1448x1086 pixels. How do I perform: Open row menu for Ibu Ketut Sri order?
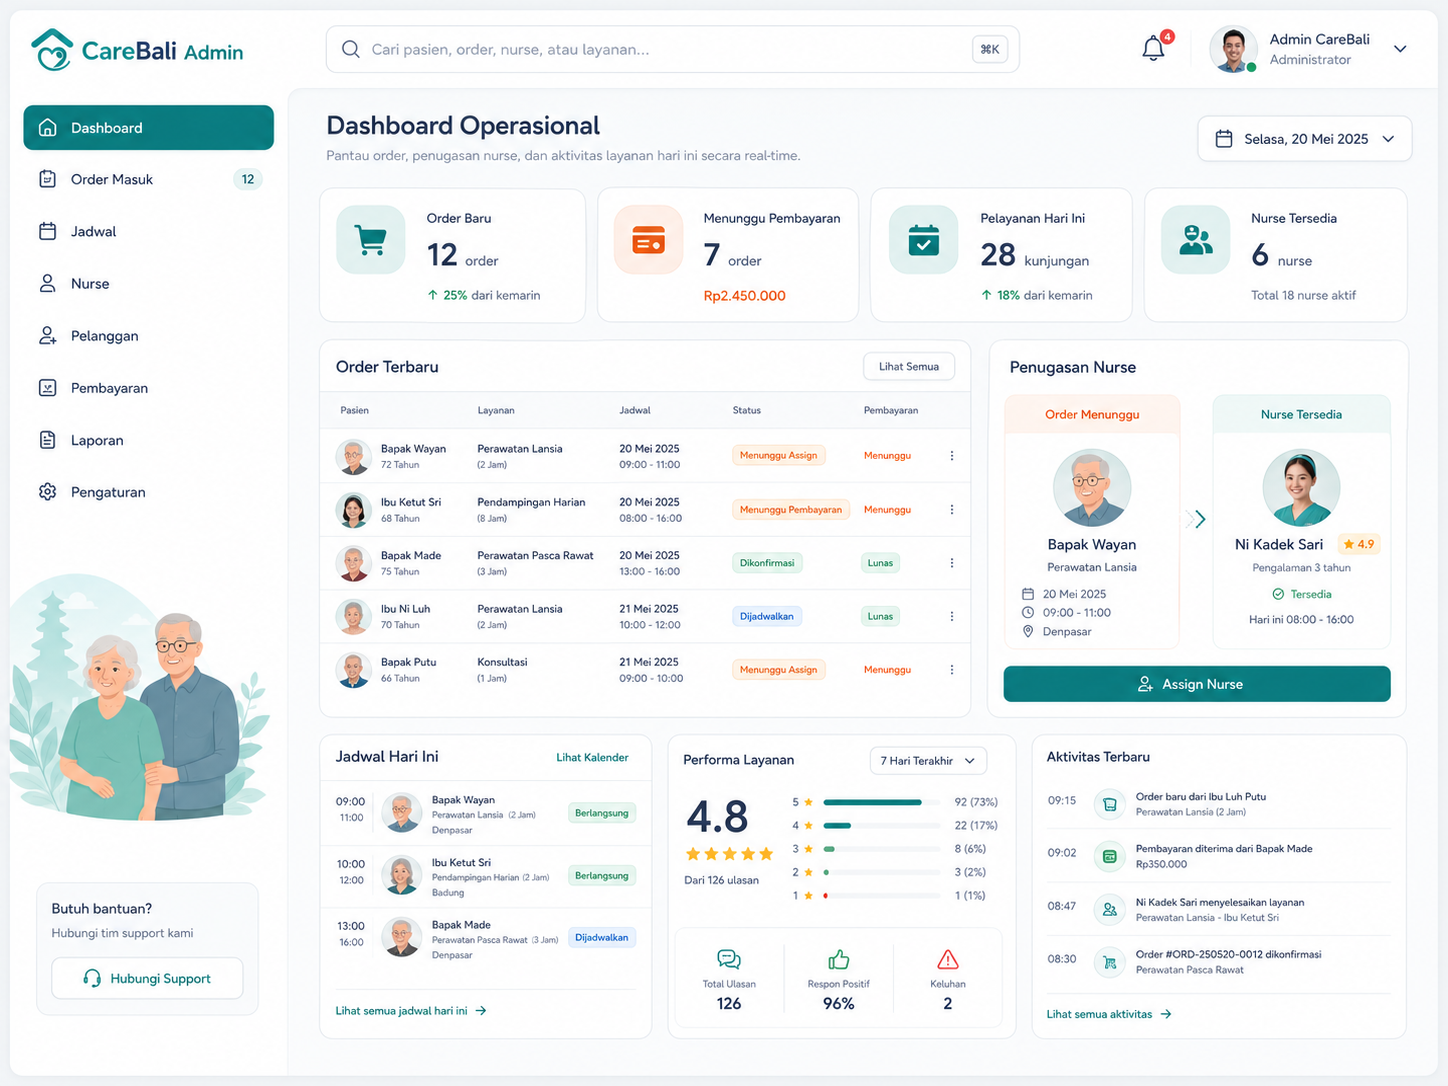pos(951,510)
